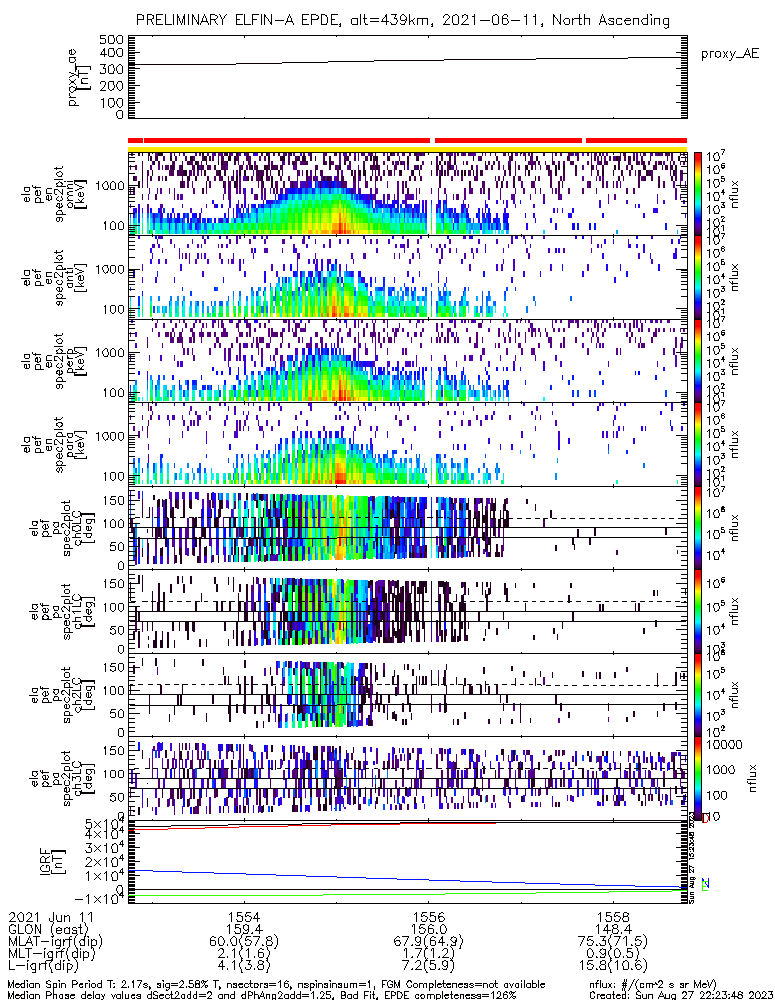This screenshot has width=775, height=1000.
Task: Click the omni panel nflux colorbar
Action: point(697,193)
